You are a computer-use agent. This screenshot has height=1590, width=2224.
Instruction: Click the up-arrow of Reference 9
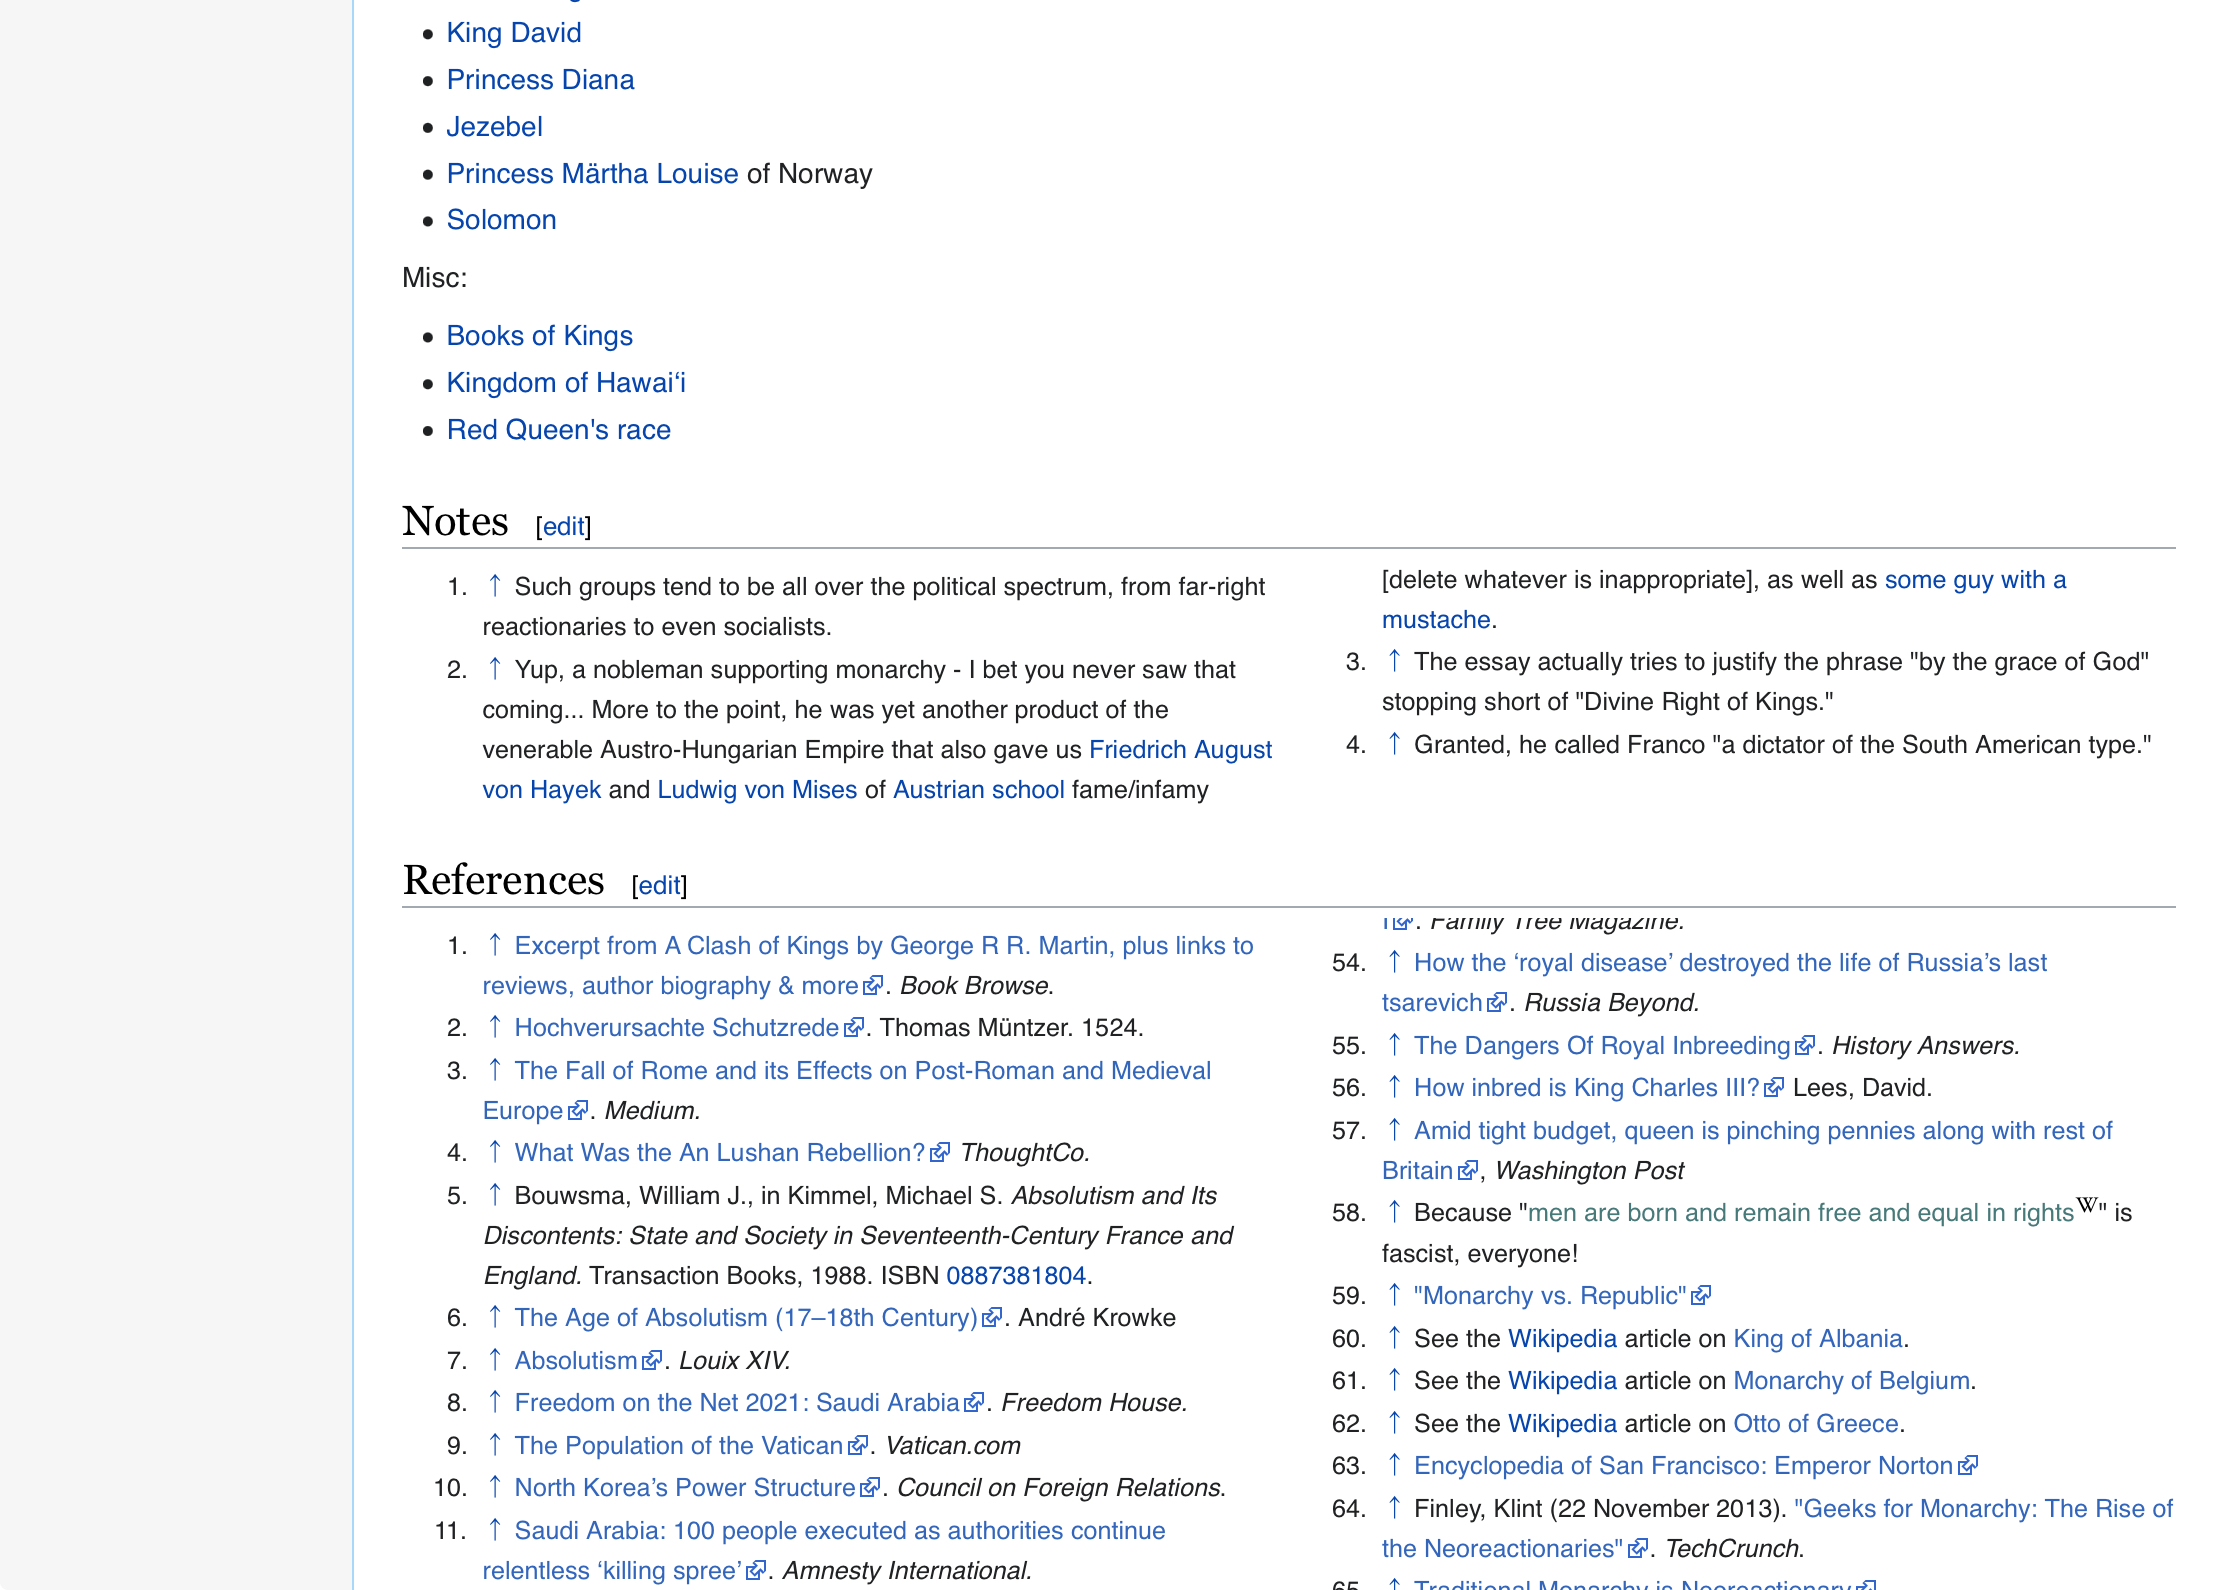pos(494,1445)
